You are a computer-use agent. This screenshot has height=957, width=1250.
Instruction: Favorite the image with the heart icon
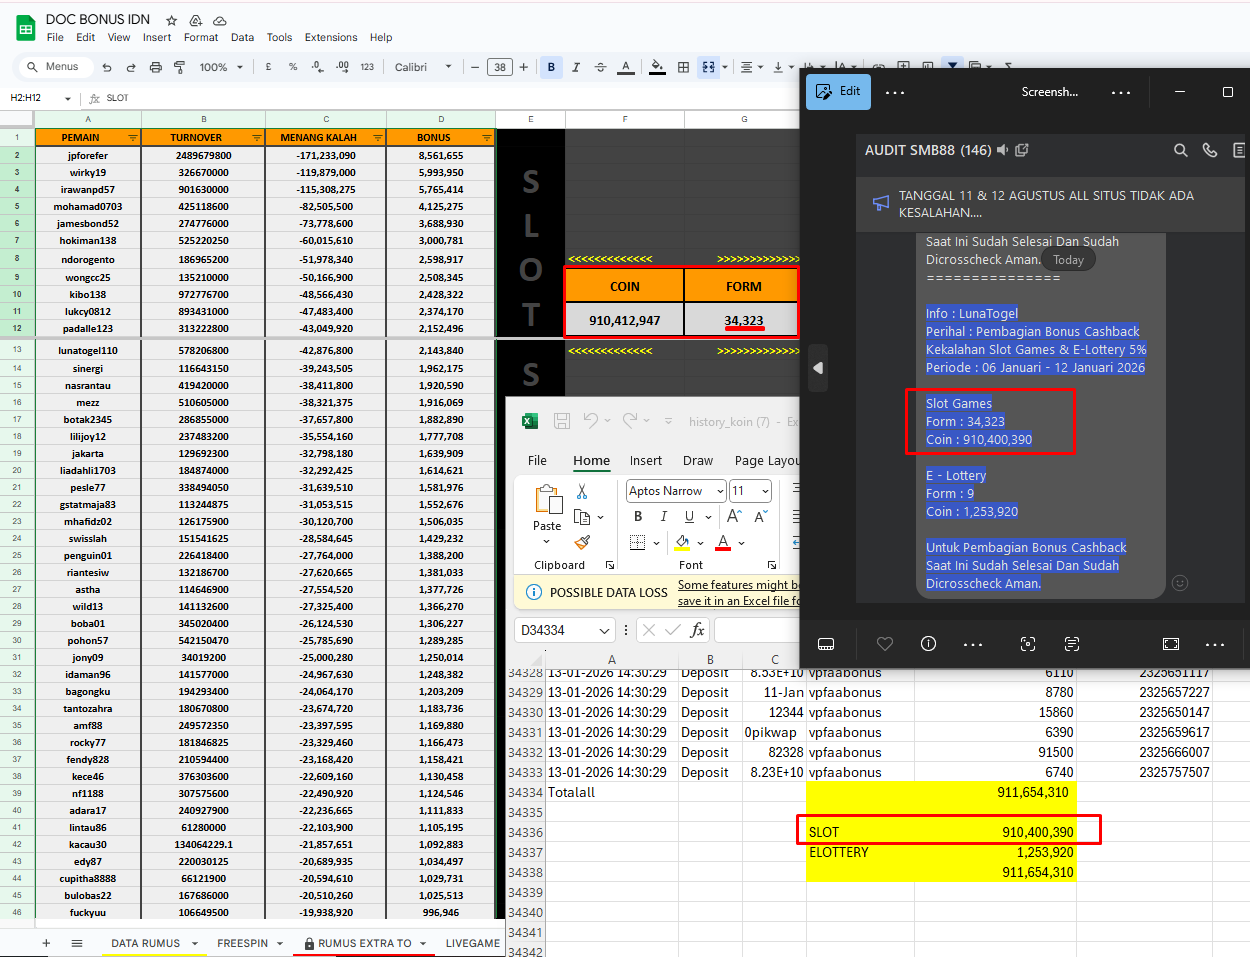coord(884,644)
